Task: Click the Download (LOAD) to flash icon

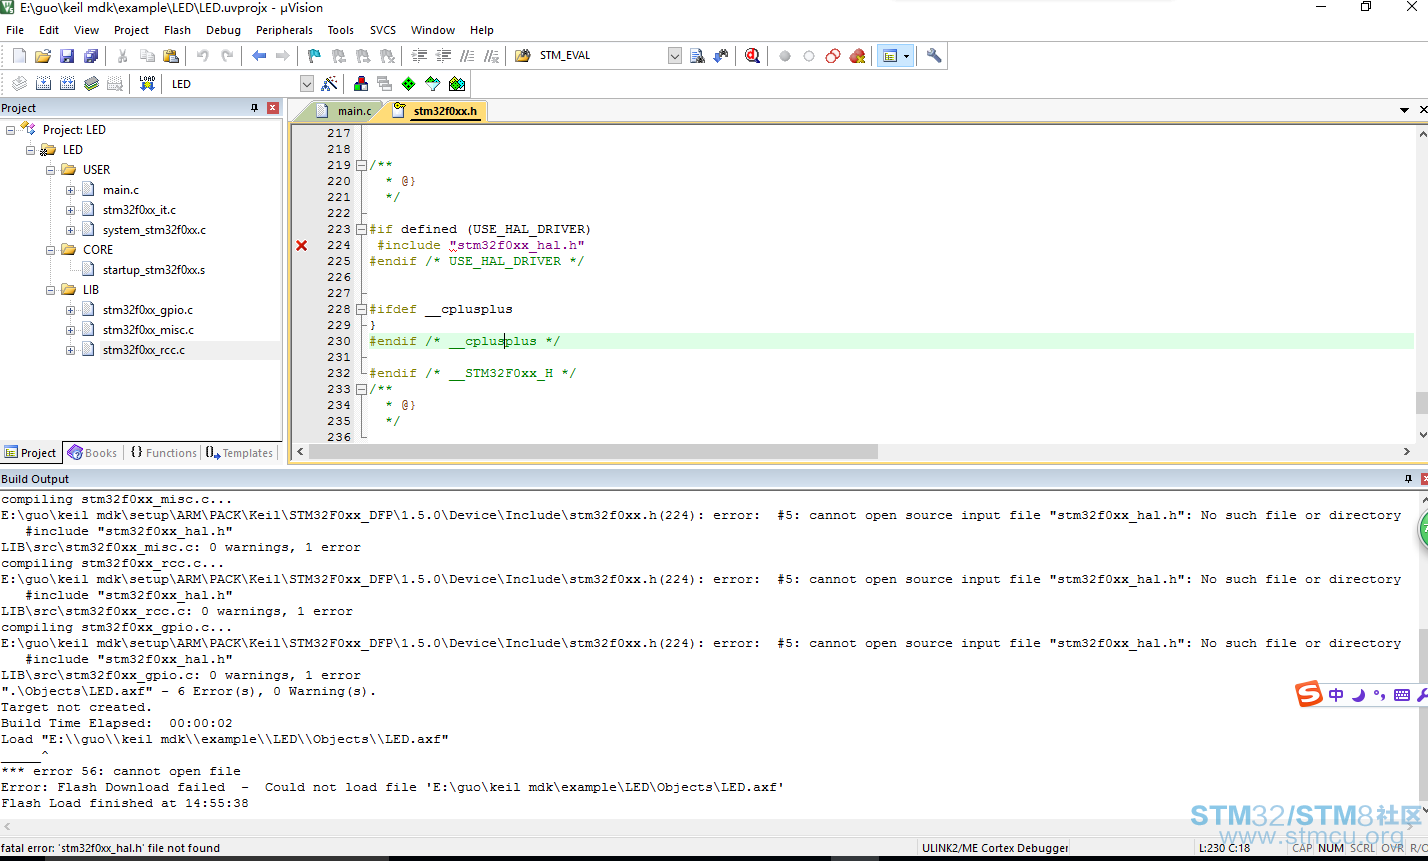Action: [x=147, y=84]
